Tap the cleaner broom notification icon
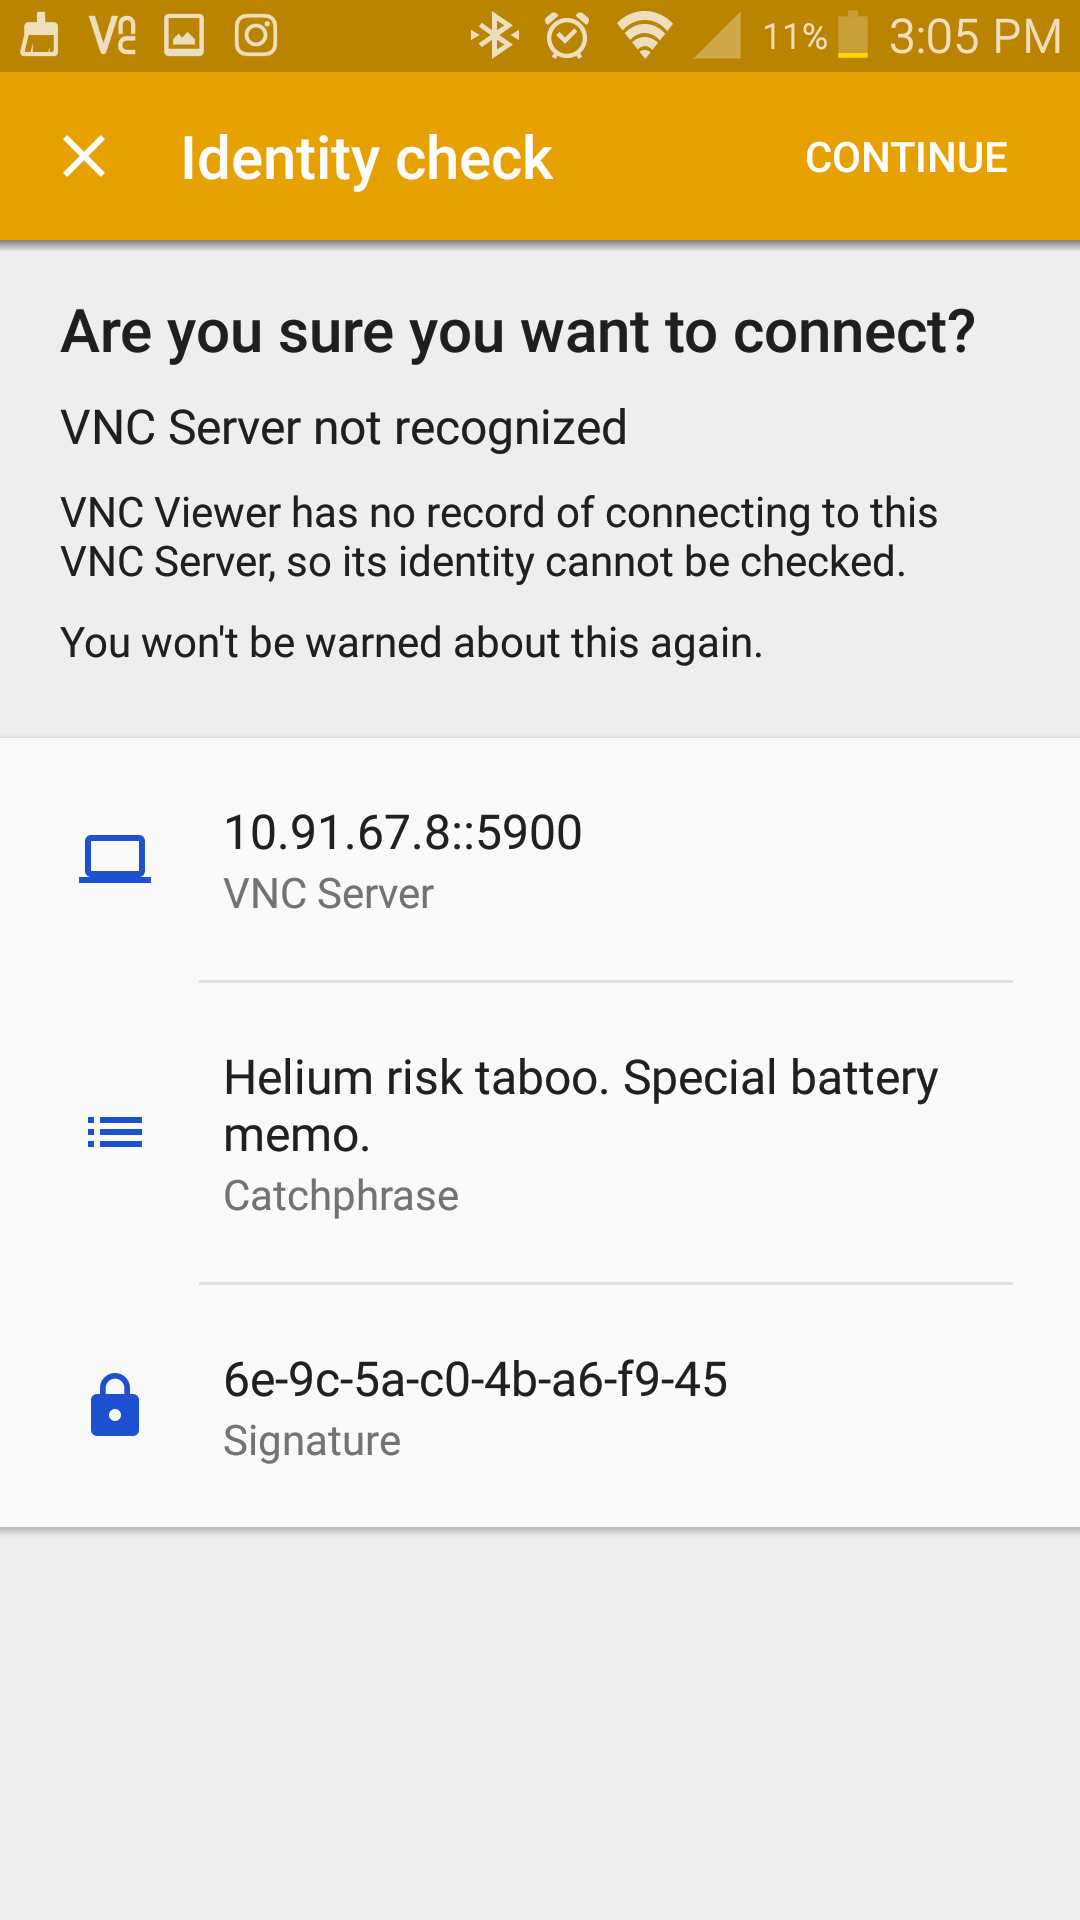The image size is (1080, 1920). coord(40,36)
